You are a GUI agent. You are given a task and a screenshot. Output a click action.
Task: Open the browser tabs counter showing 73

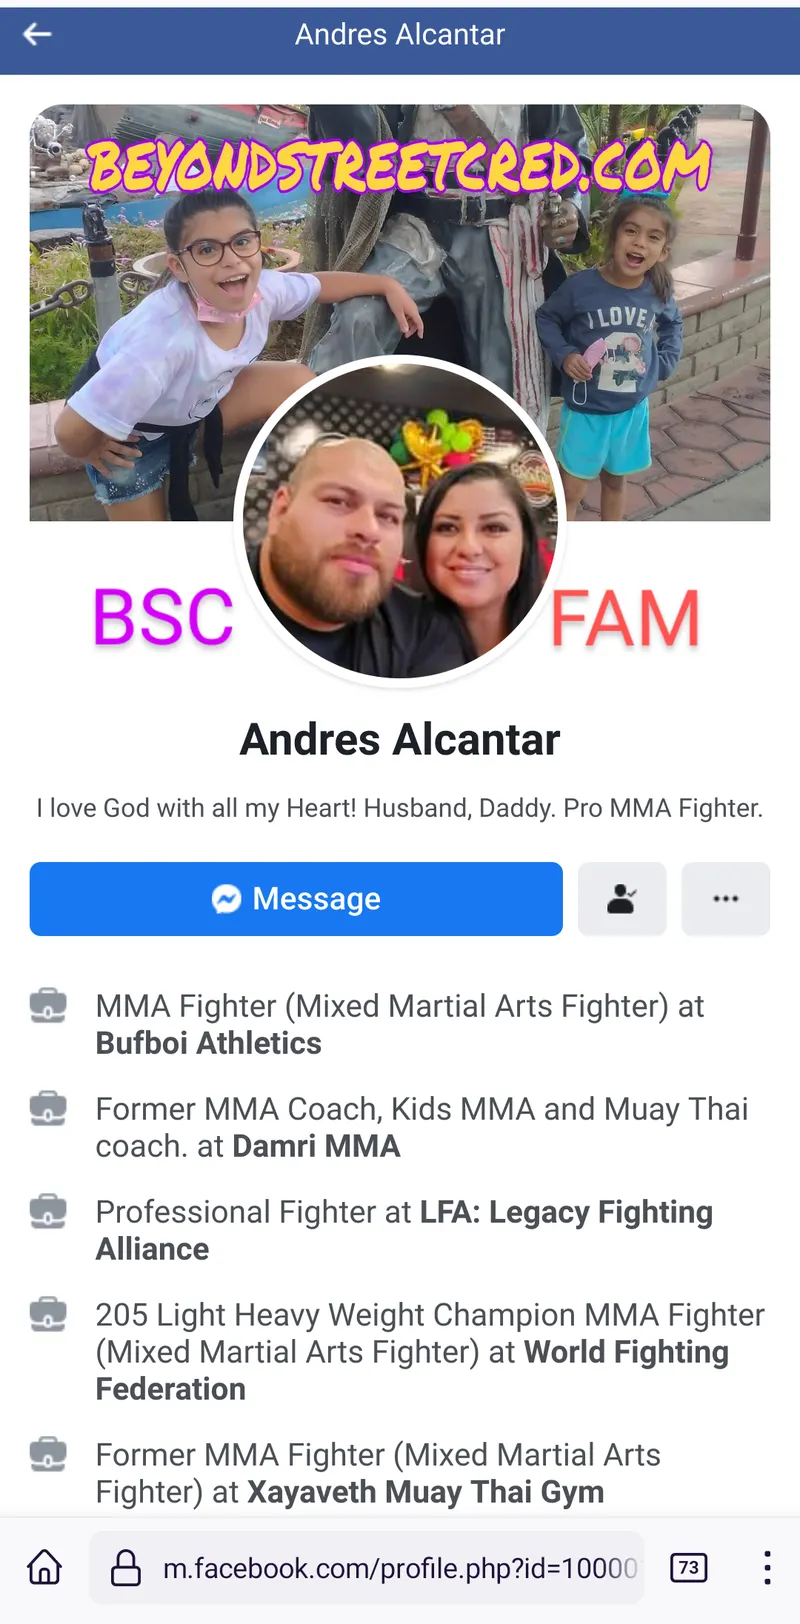688,1567
